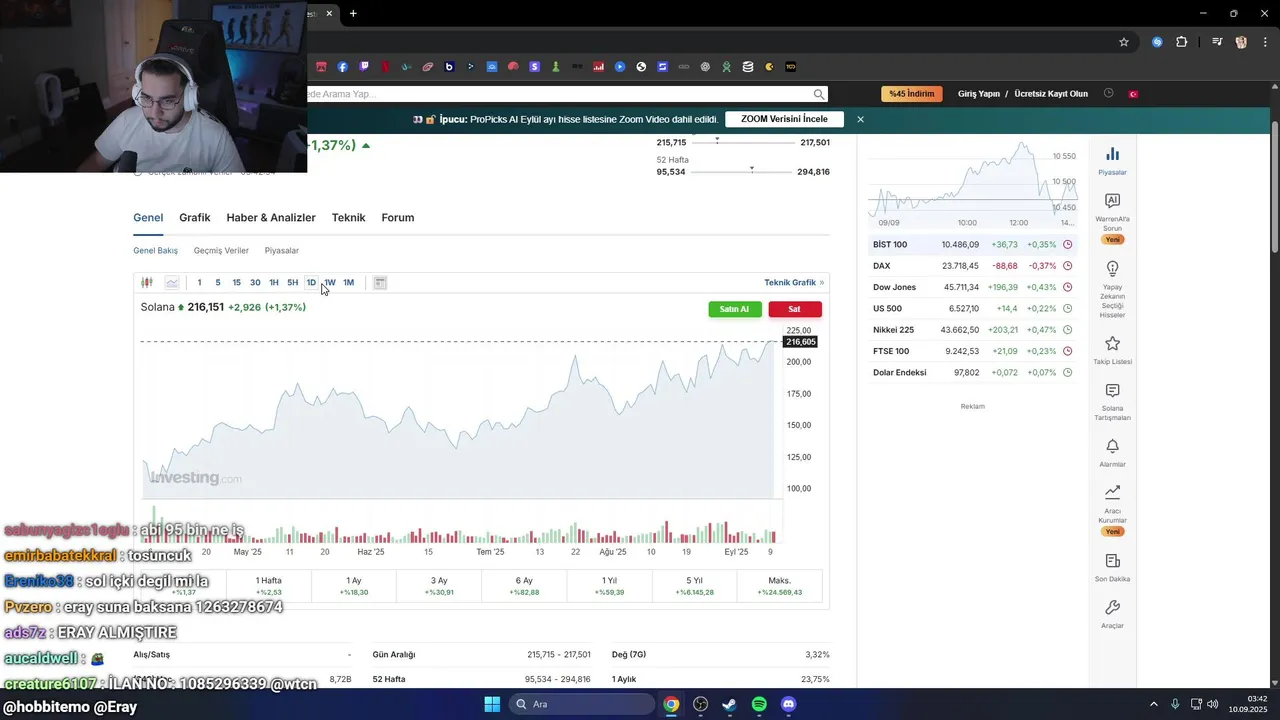
Task: Switch chart to area line type icon
Action: [172, 283]
